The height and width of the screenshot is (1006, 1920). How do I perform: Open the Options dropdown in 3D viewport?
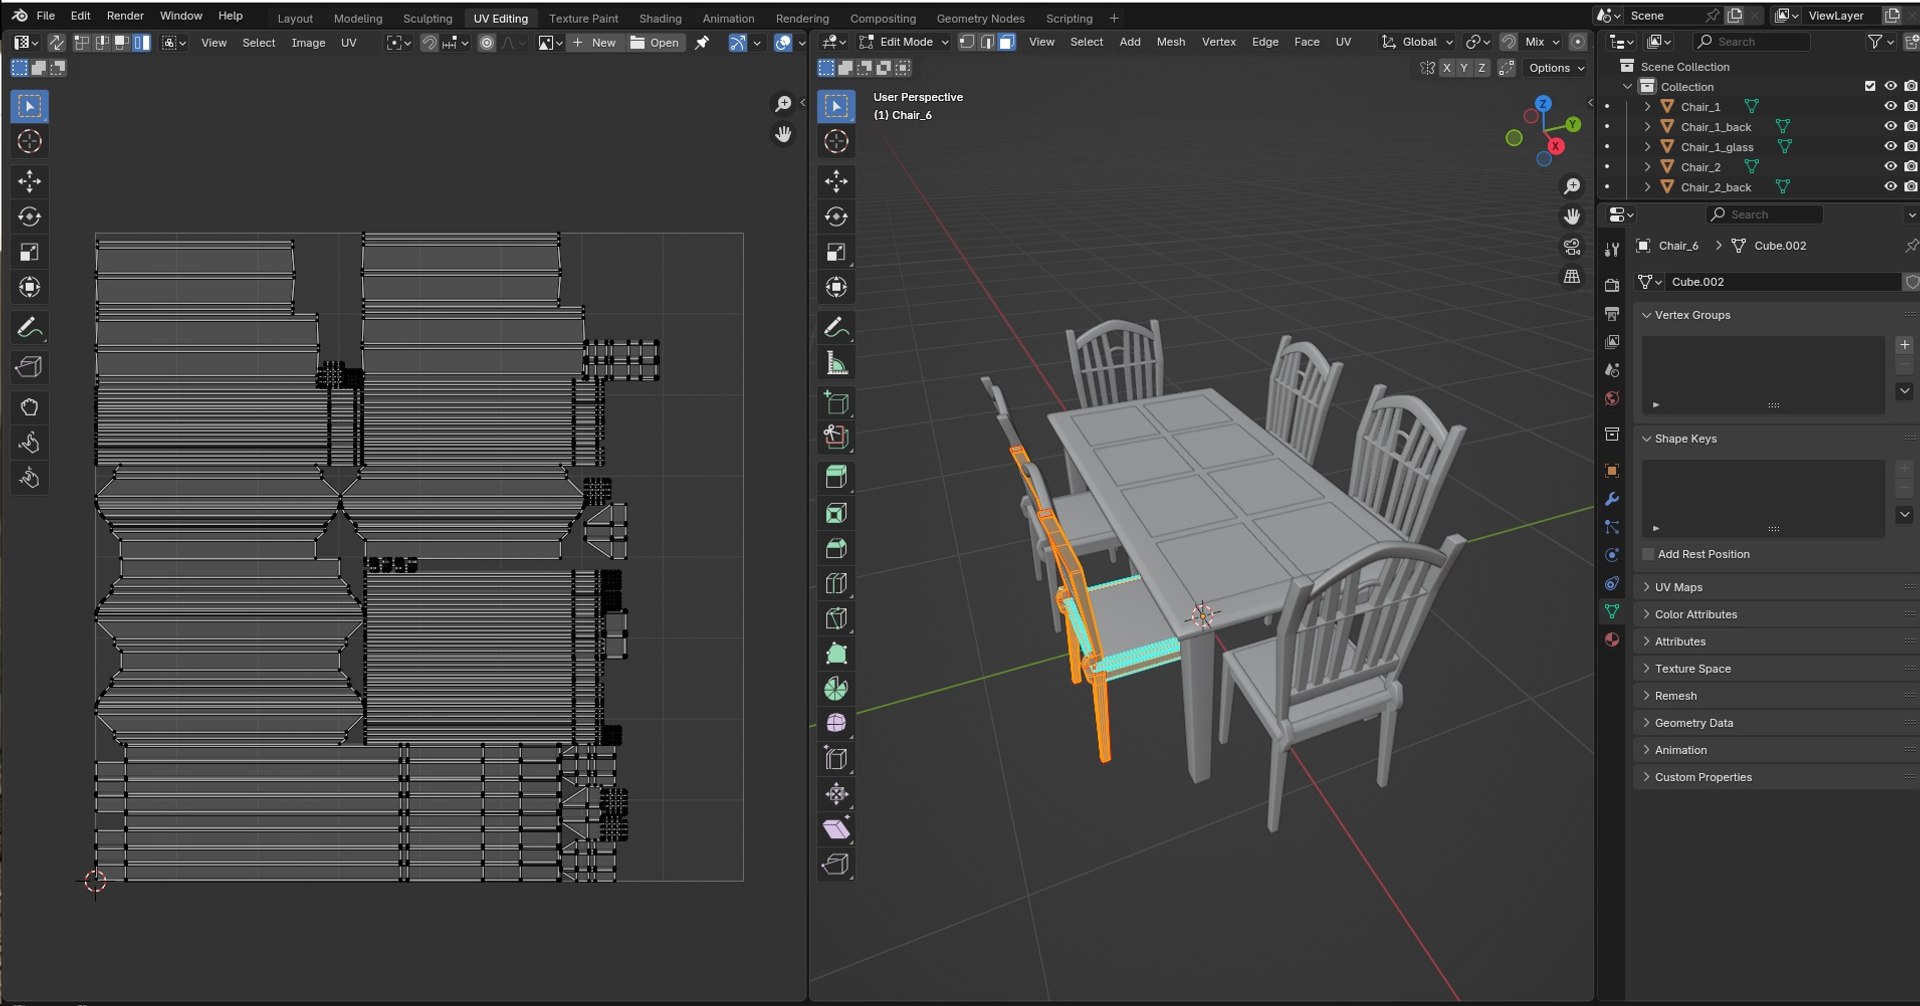pyautogui.click(x=1557, y=68)
